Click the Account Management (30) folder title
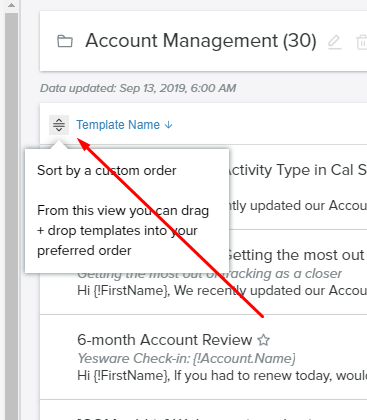The height and width of the screenshot is (420, 367). coord(201,41)
